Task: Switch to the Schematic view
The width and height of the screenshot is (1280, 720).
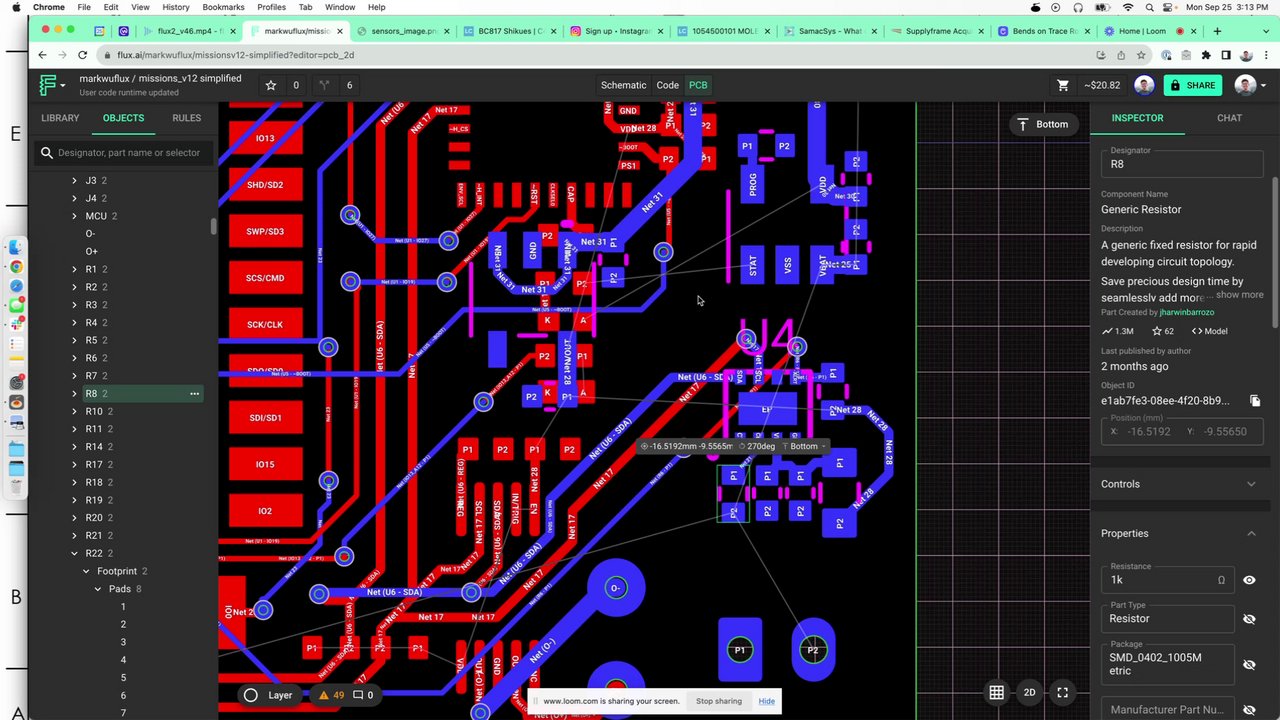Action: [623, 85]
